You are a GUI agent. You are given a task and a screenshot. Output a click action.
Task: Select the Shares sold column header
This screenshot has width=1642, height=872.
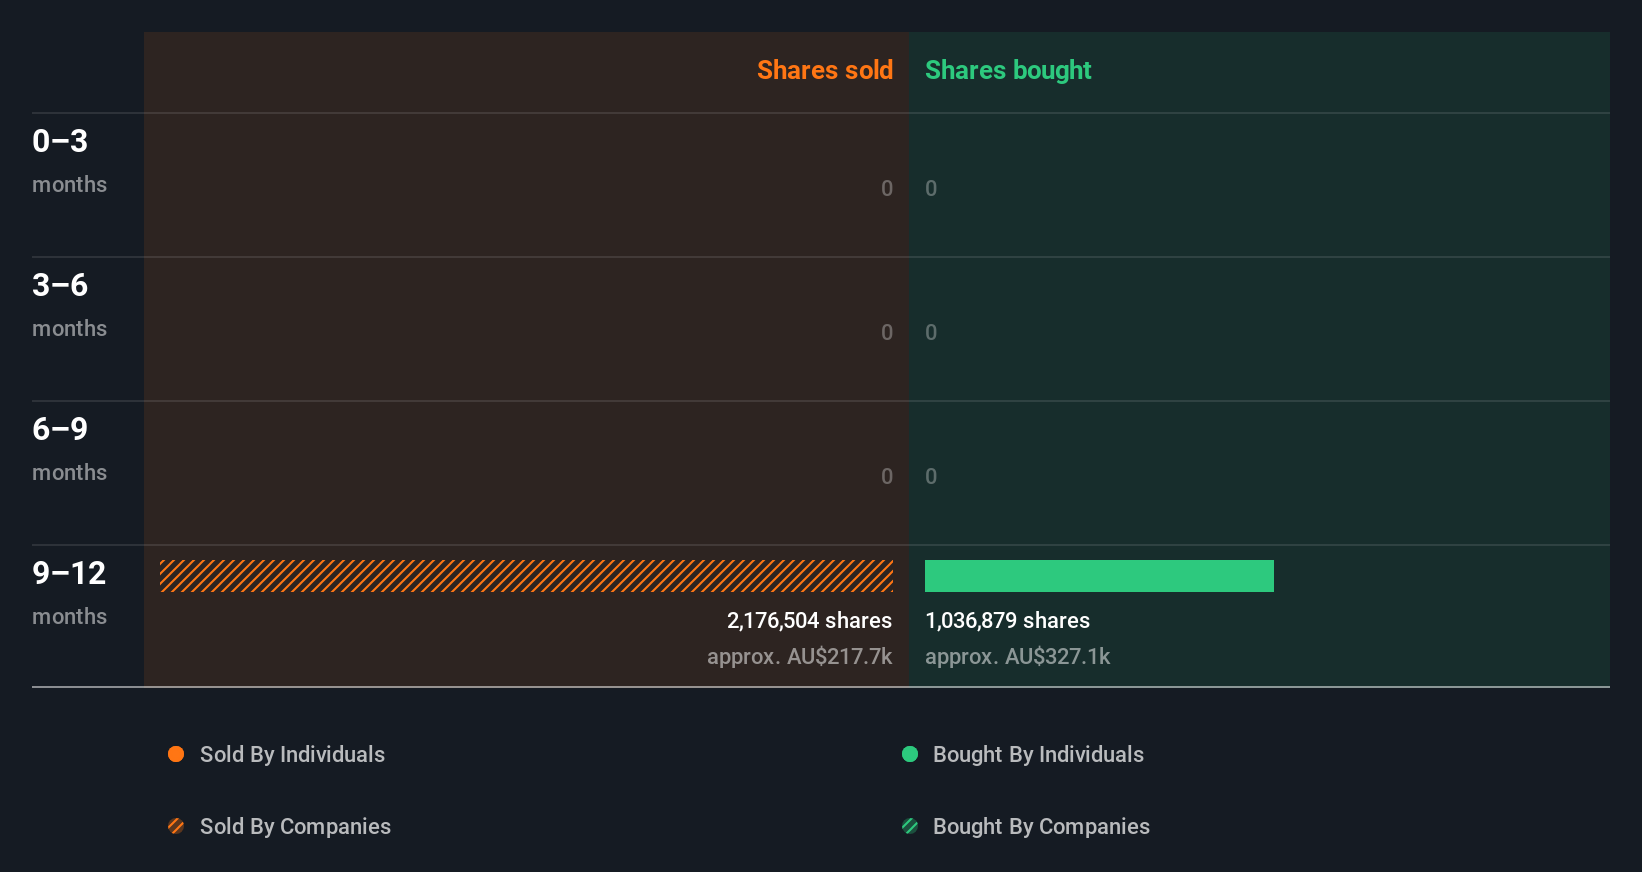pos(824,70)
